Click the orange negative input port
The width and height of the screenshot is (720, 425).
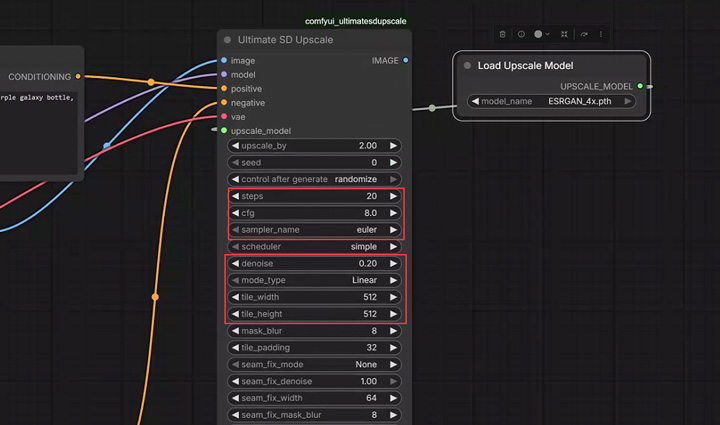(224, 102)
